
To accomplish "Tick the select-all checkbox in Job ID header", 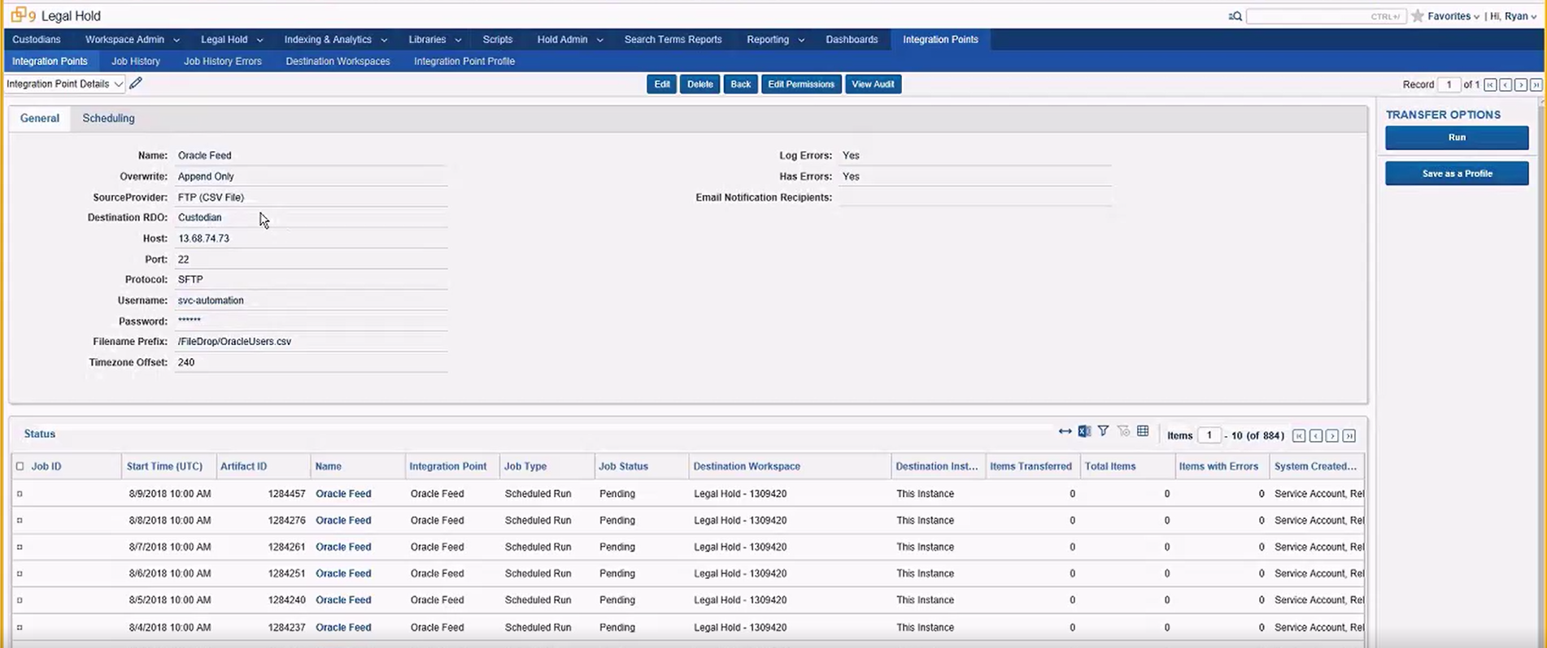I will coord(20,467).
